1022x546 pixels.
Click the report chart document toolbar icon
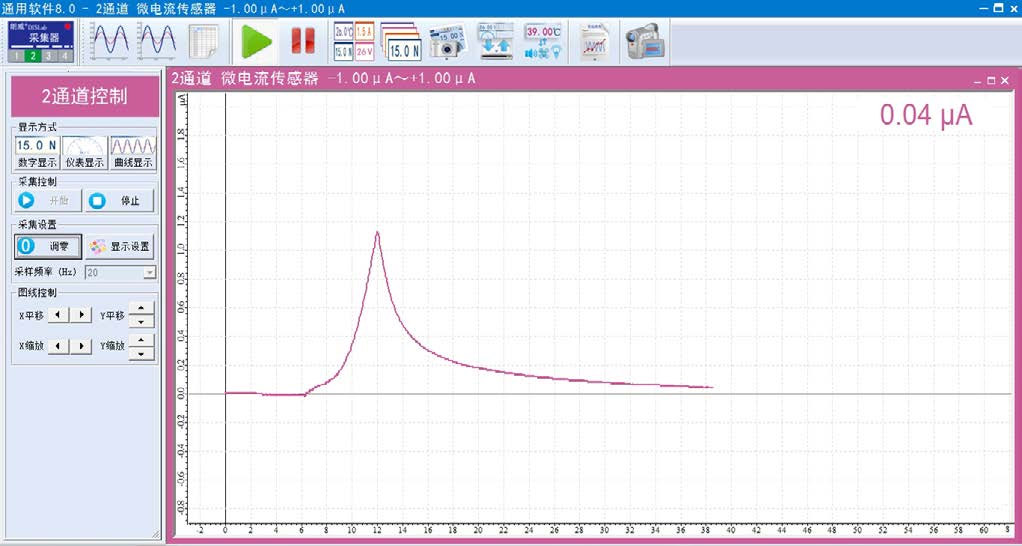(x=595, y=41)
